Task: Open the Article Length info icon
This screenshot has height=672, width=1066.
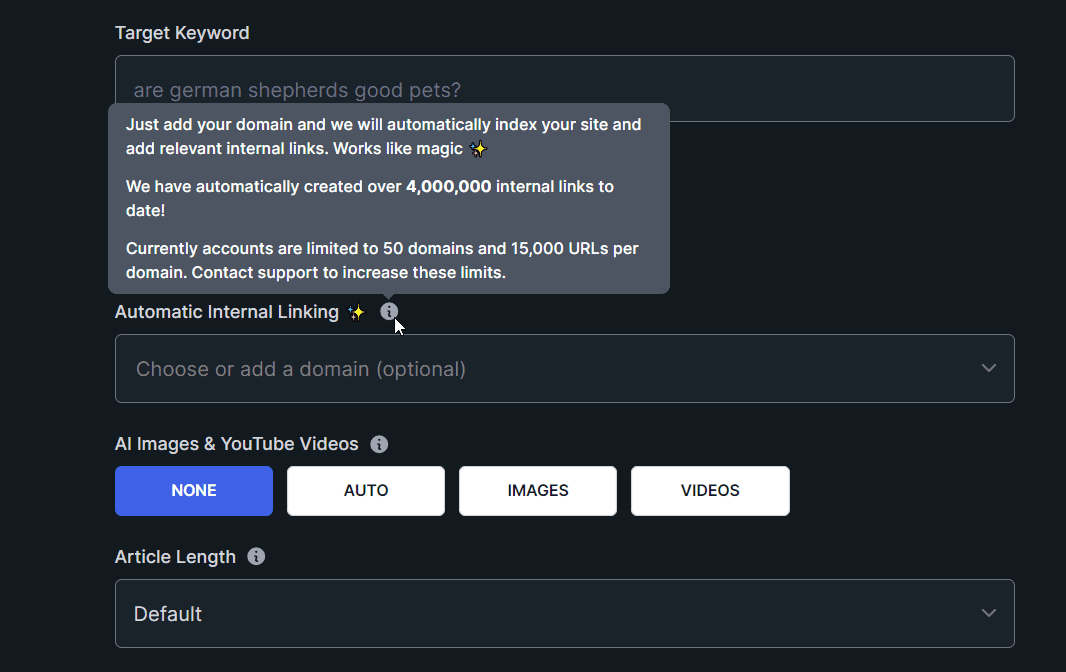Action: coord(256,557)
